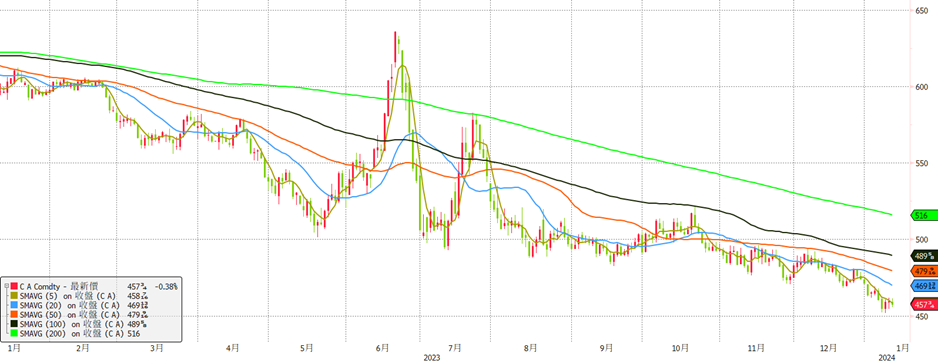This screenshot has height=364, width=938.
Task: Click the 6月 label on time axis
Action: [x=383, y=347]
